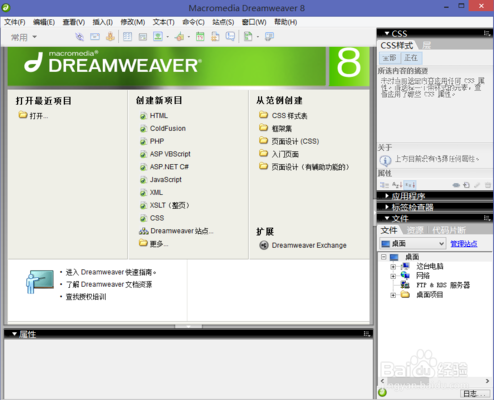This screenshot has width=494, height=400.
Task: Click the Server-Side Include icon
Action: pos(215,37)
